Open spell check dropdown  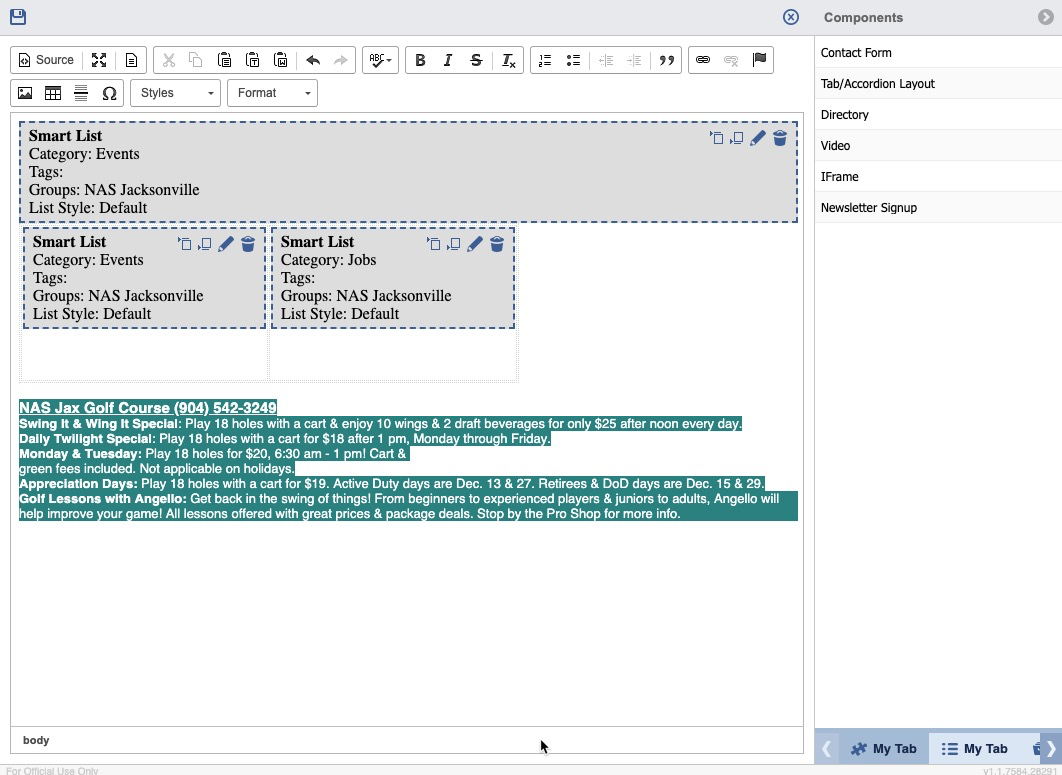click(x=380, y=60)
